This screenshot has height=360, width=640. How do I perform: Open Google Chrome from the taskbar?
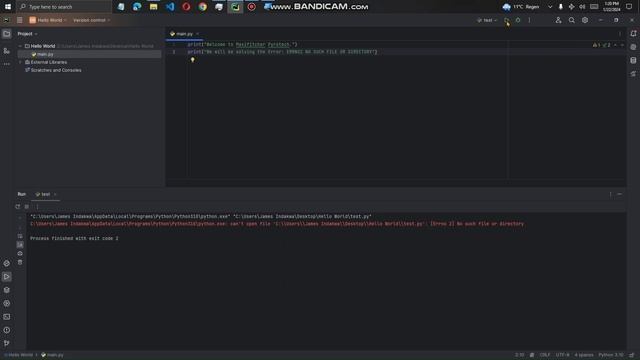click(202, 7)
